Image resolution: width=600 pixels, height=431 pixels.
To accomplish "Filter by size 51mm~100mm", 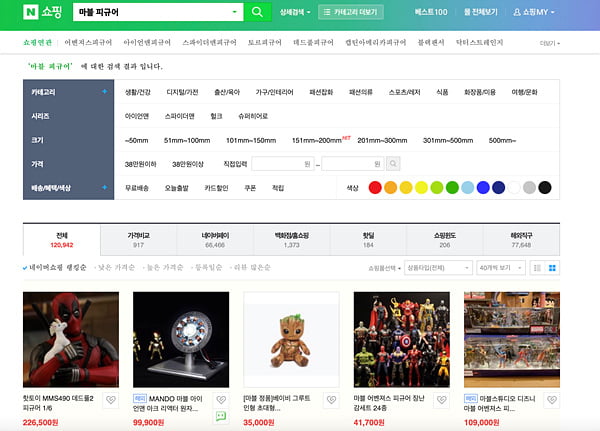I will (187, 140).
